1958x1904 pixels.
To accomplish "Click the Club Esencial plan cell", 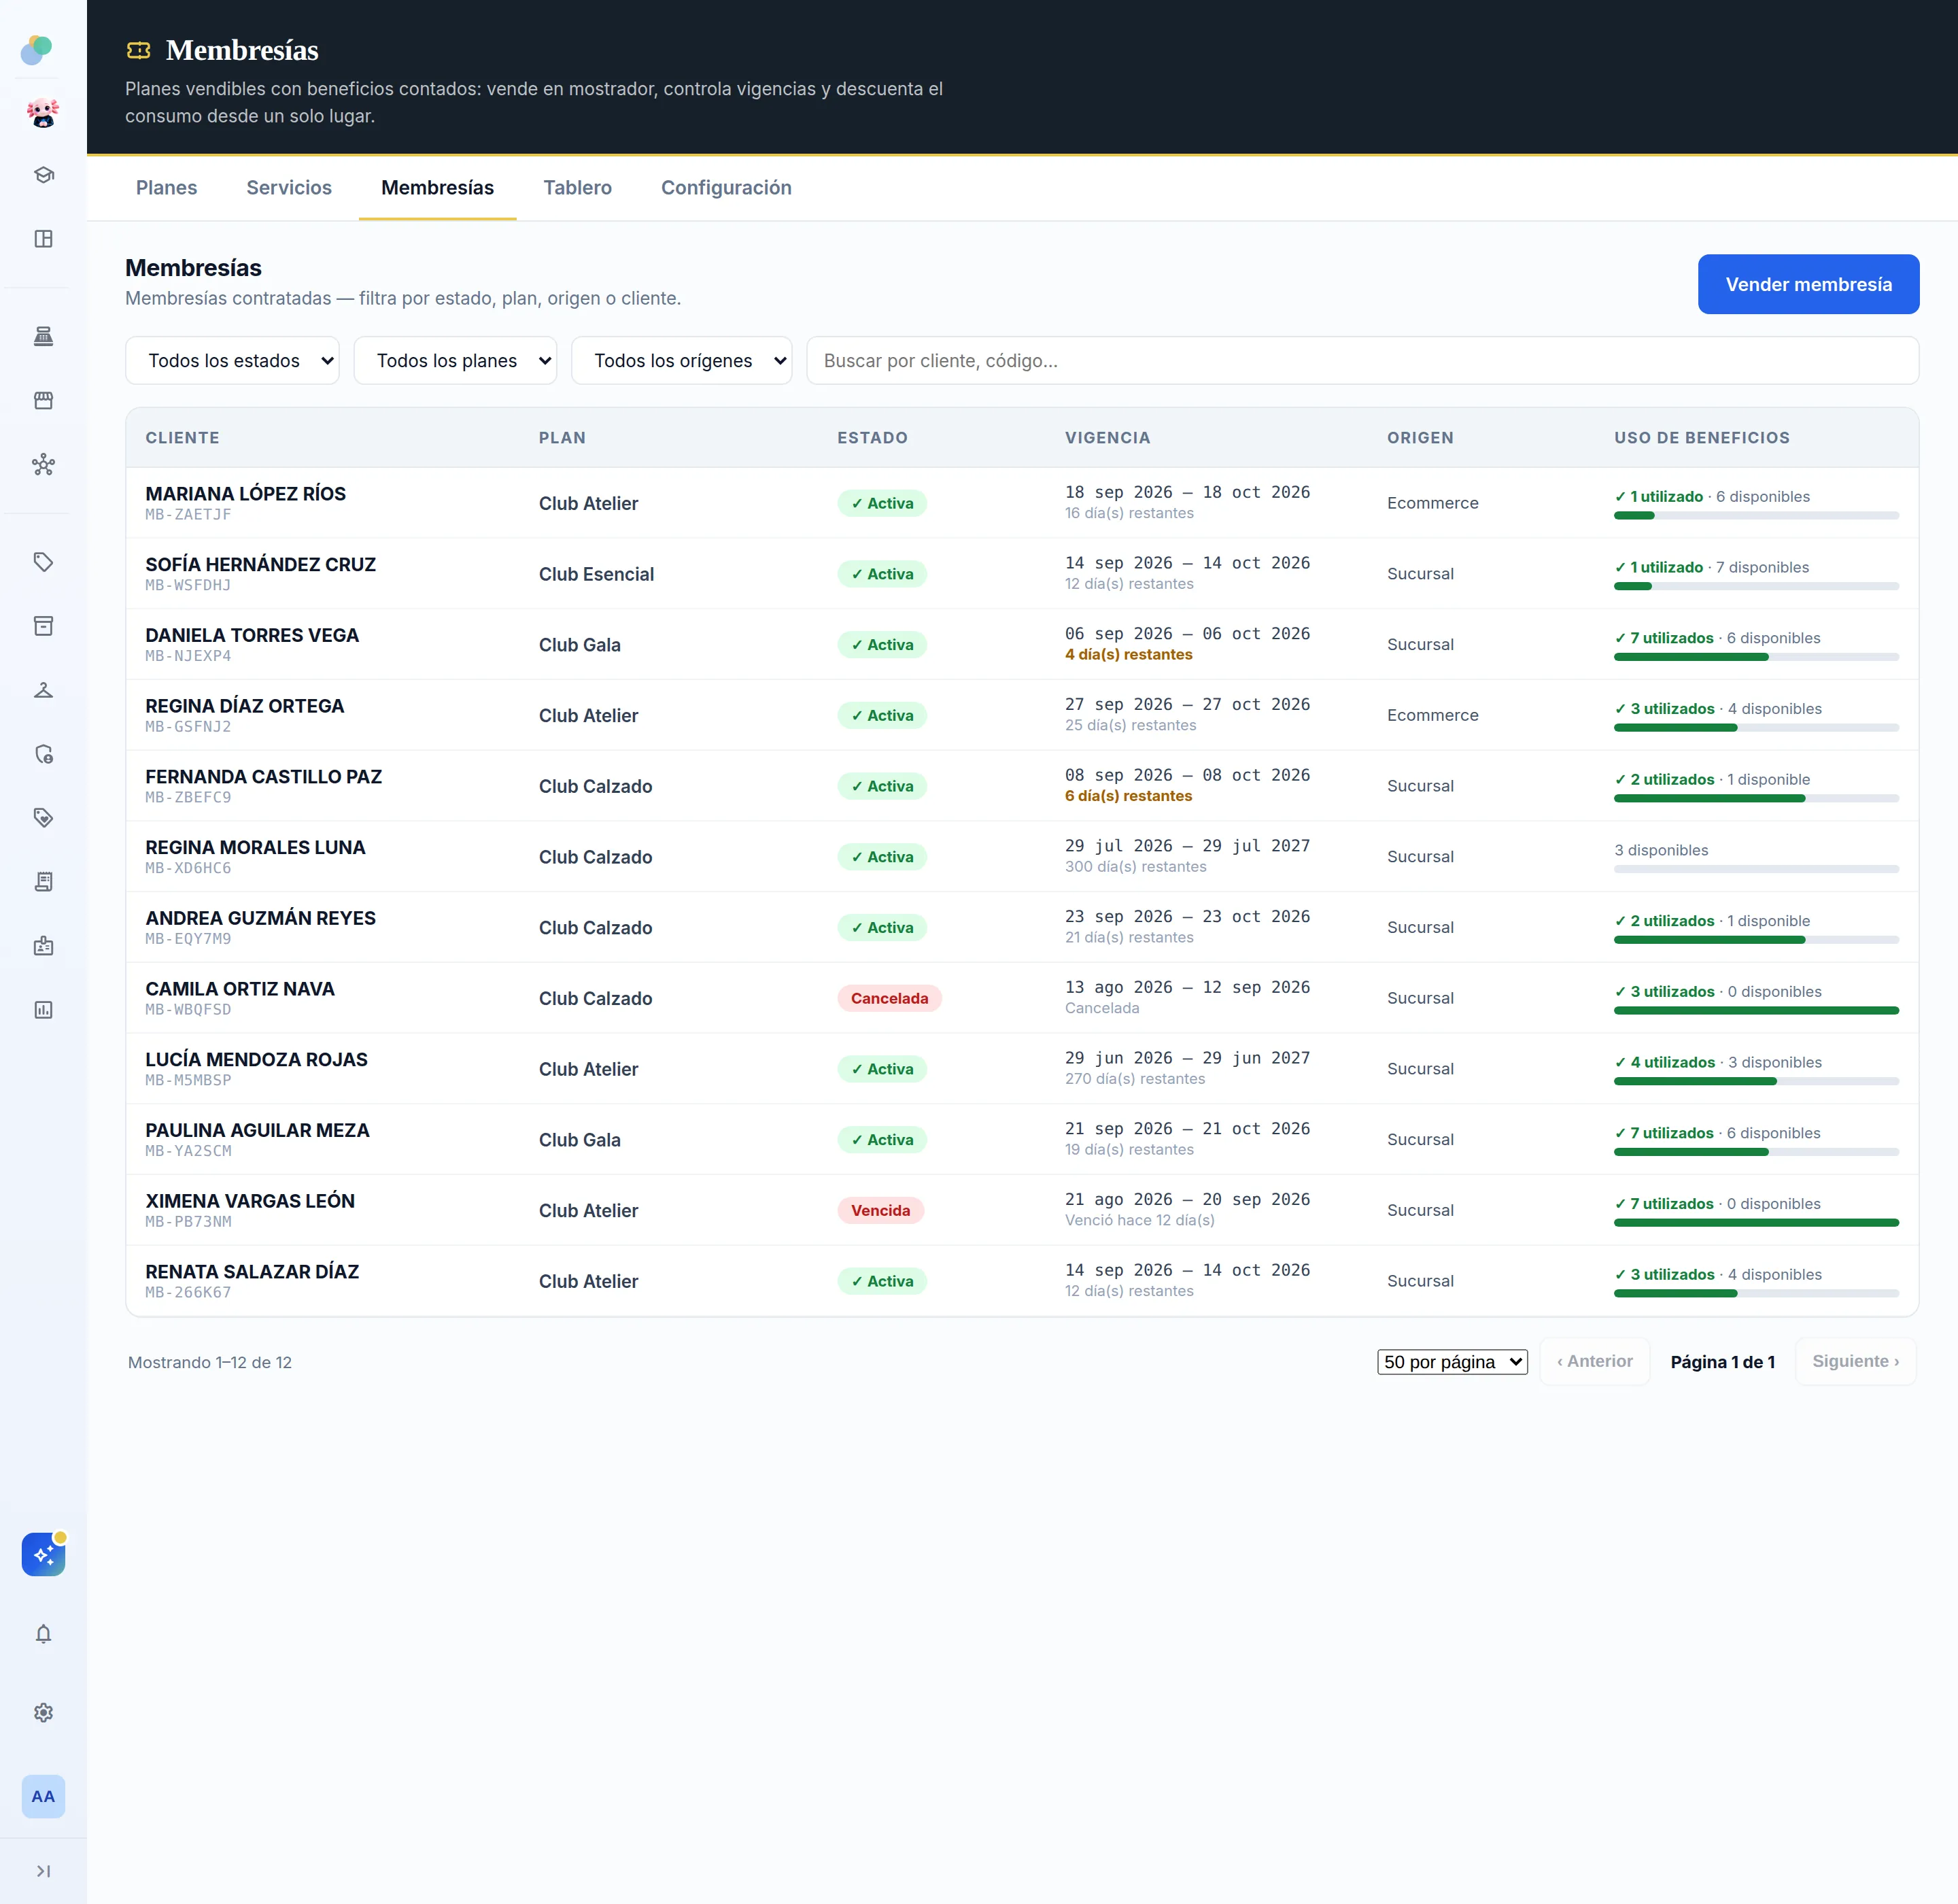I will tap(596, 574).
